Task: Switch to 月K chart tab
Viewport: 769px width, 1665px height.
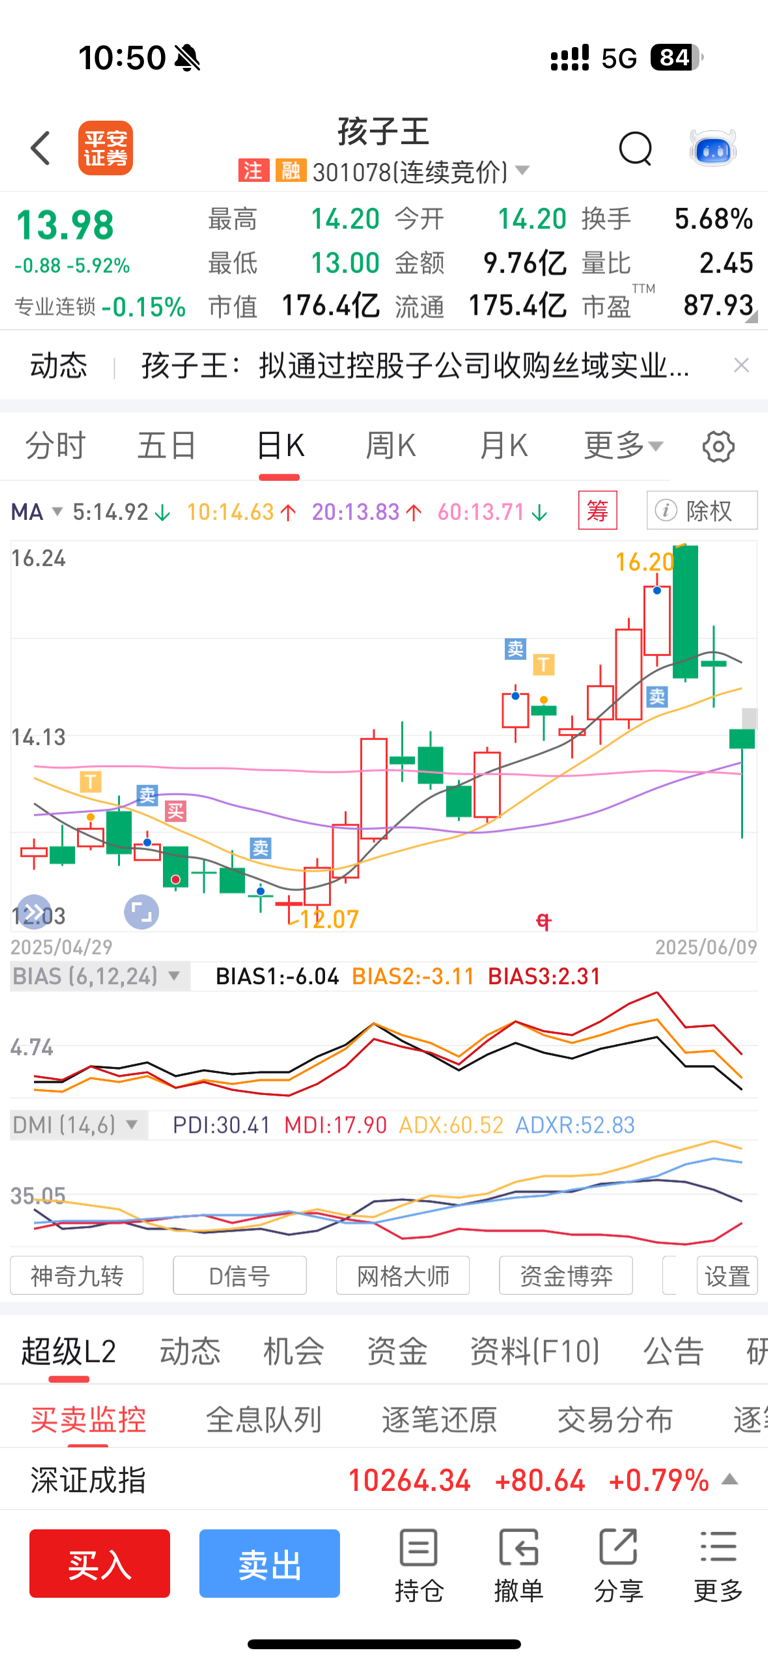Action: point(503,446)
